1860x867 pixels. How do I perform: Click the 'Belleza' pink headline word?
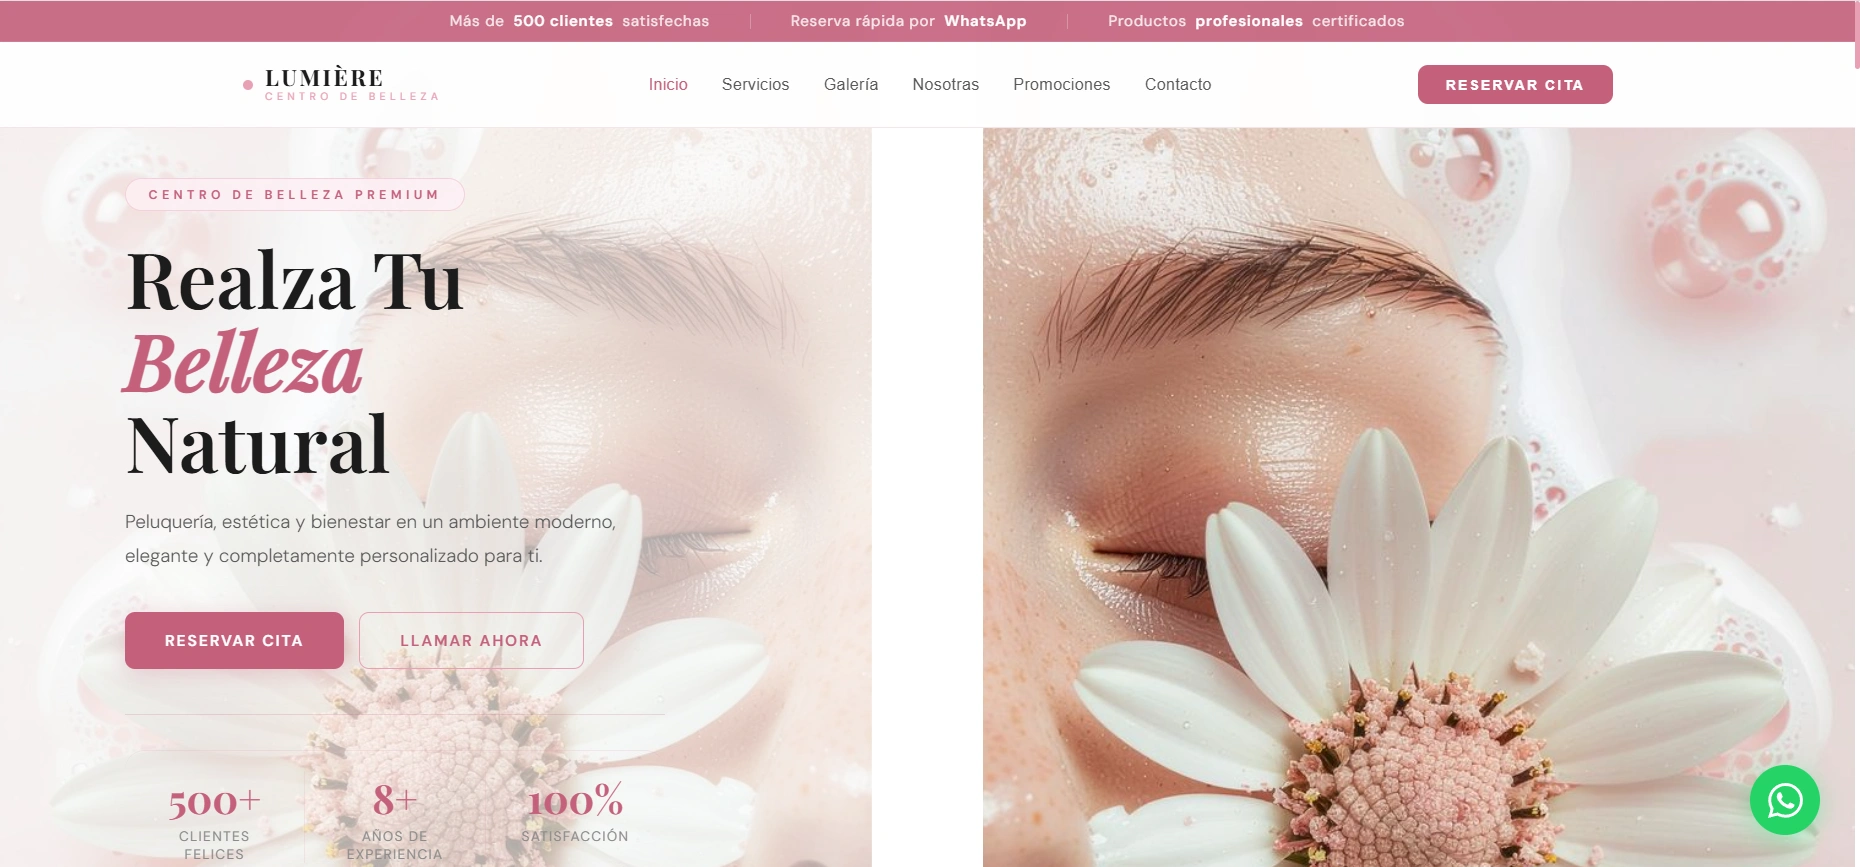(243, 363)
